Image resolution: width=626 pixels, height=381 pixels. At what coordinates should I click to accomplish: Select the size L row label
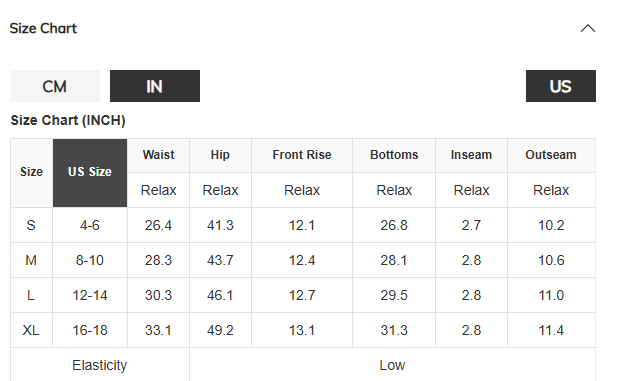(31, 296)
